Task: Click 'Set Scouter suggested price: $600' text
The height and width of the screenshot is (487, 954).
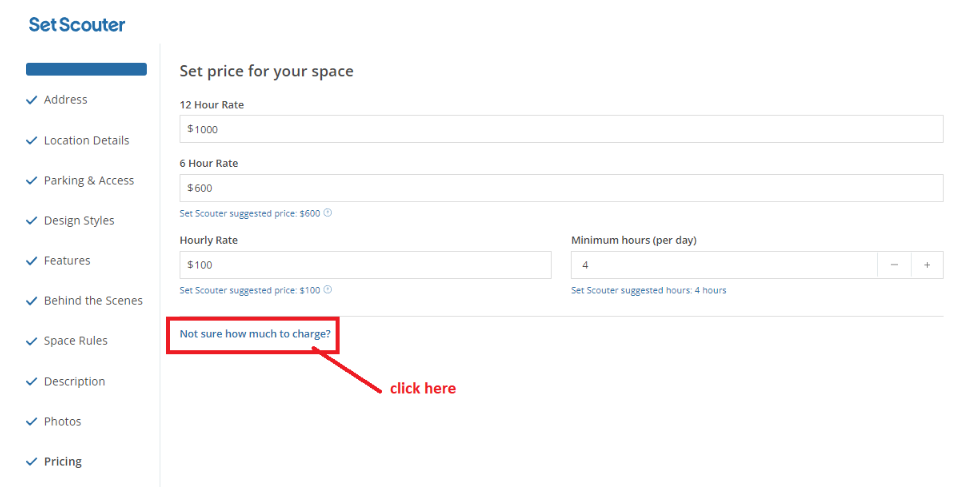Action: pos(249,214)
